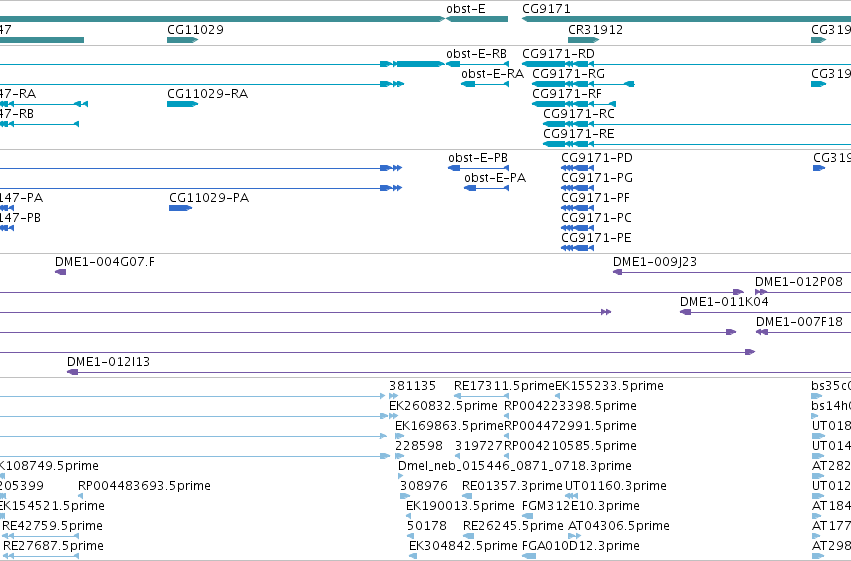Select EST EK260832.5prime
851x561 pixels.
tap(393, 416)
